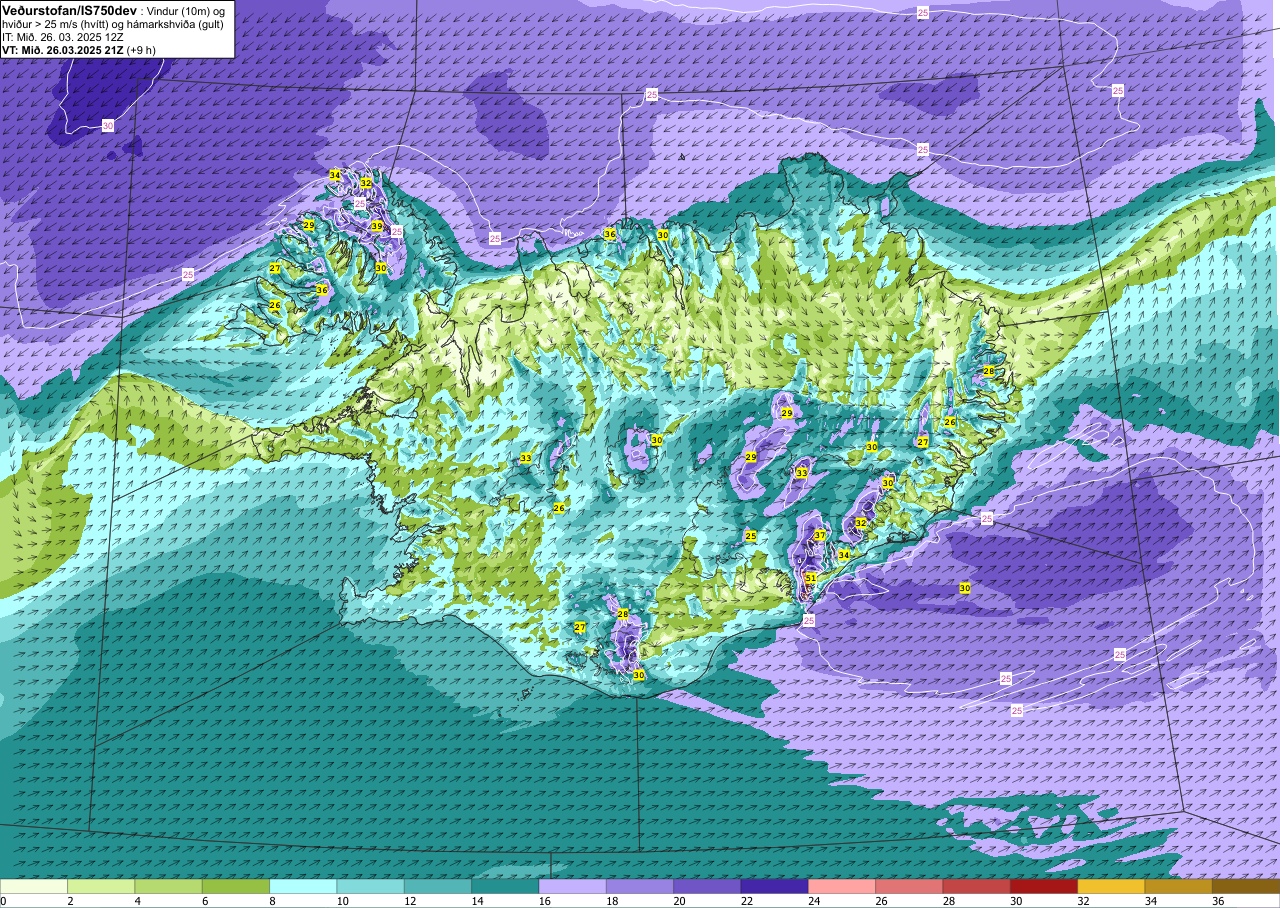Image resolution: width=1280 pixels, height=908 pixels.
Task: Click the line 'VT: Mið. 26.03.2025 21Z (+9 h)'
Action: point(78,50)
